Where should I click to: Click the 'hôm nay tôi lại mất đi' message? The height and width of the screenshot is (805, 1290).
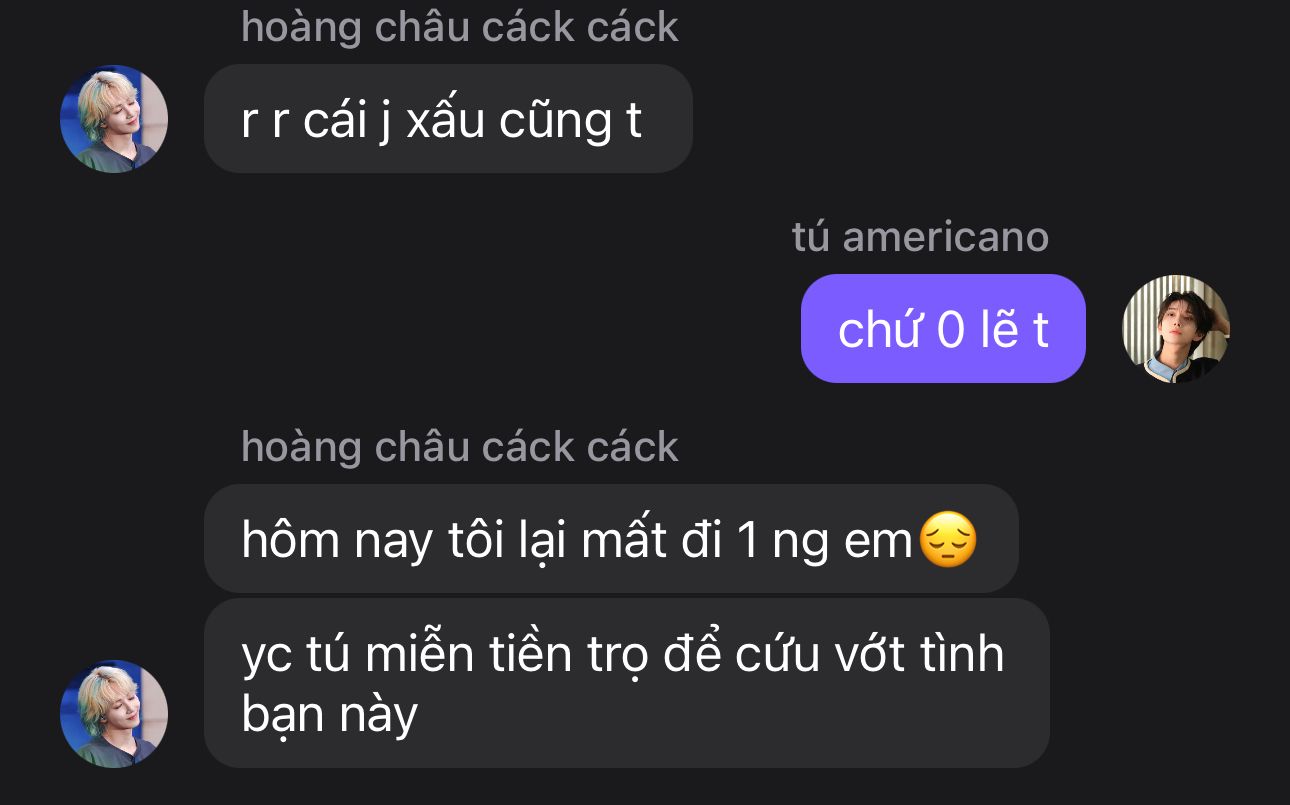611,539
